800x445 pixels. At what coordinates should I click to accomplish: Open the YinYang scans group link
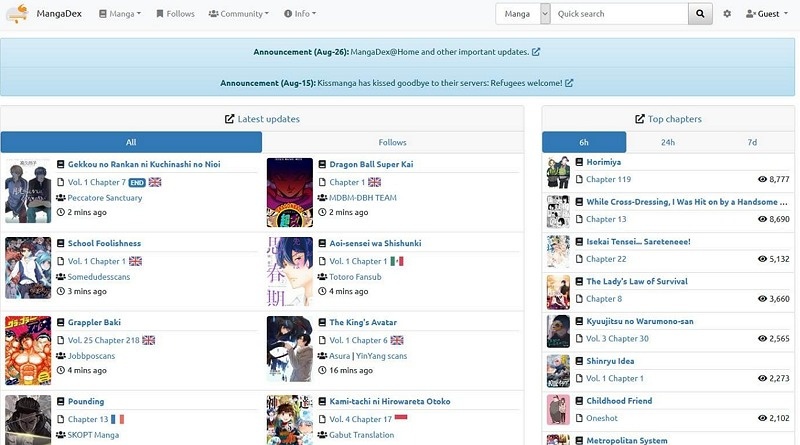click(382, 356)
